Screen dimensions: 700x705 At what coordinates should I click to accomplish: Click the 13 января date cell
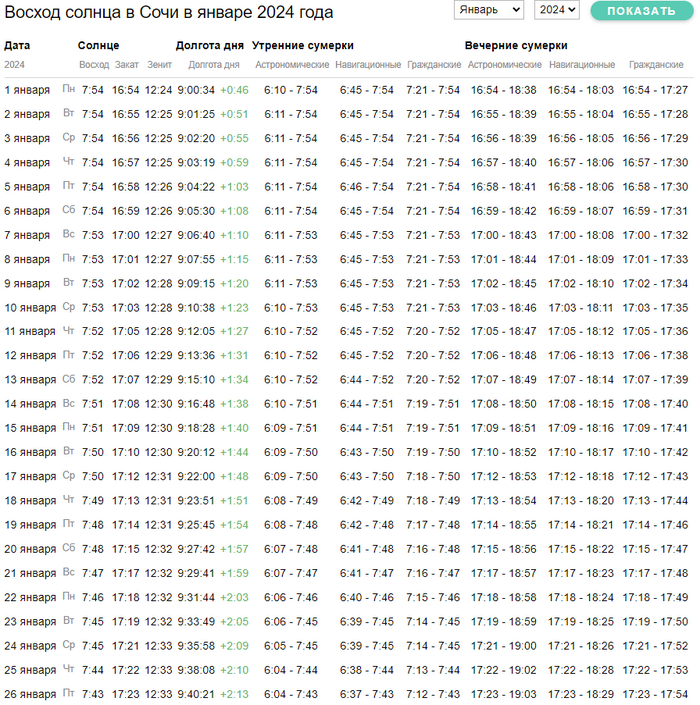tap(30, 380)
